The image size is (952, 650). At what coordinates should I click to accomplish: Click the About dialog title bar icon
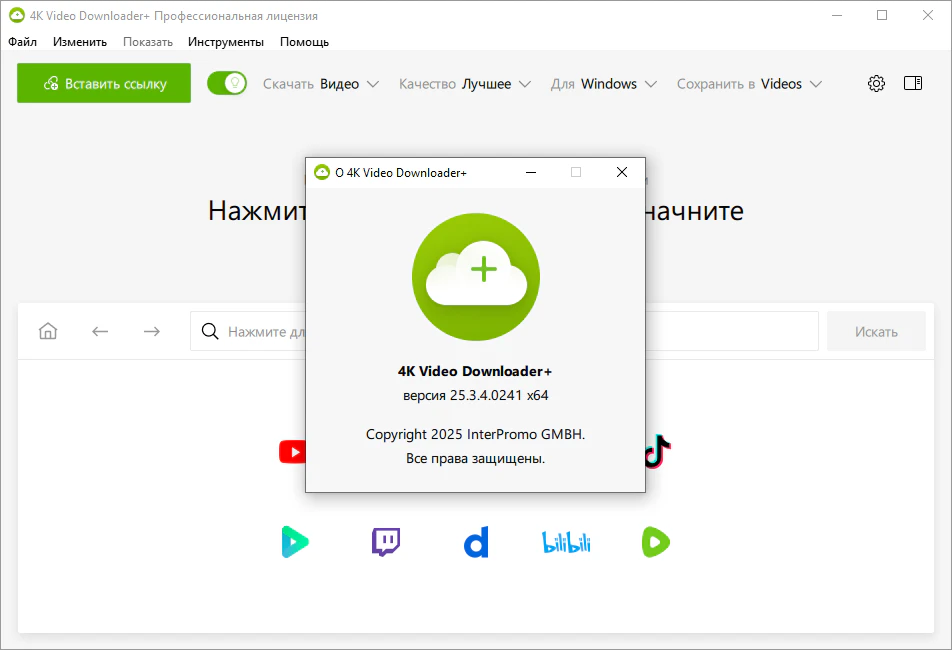(322, 172)
